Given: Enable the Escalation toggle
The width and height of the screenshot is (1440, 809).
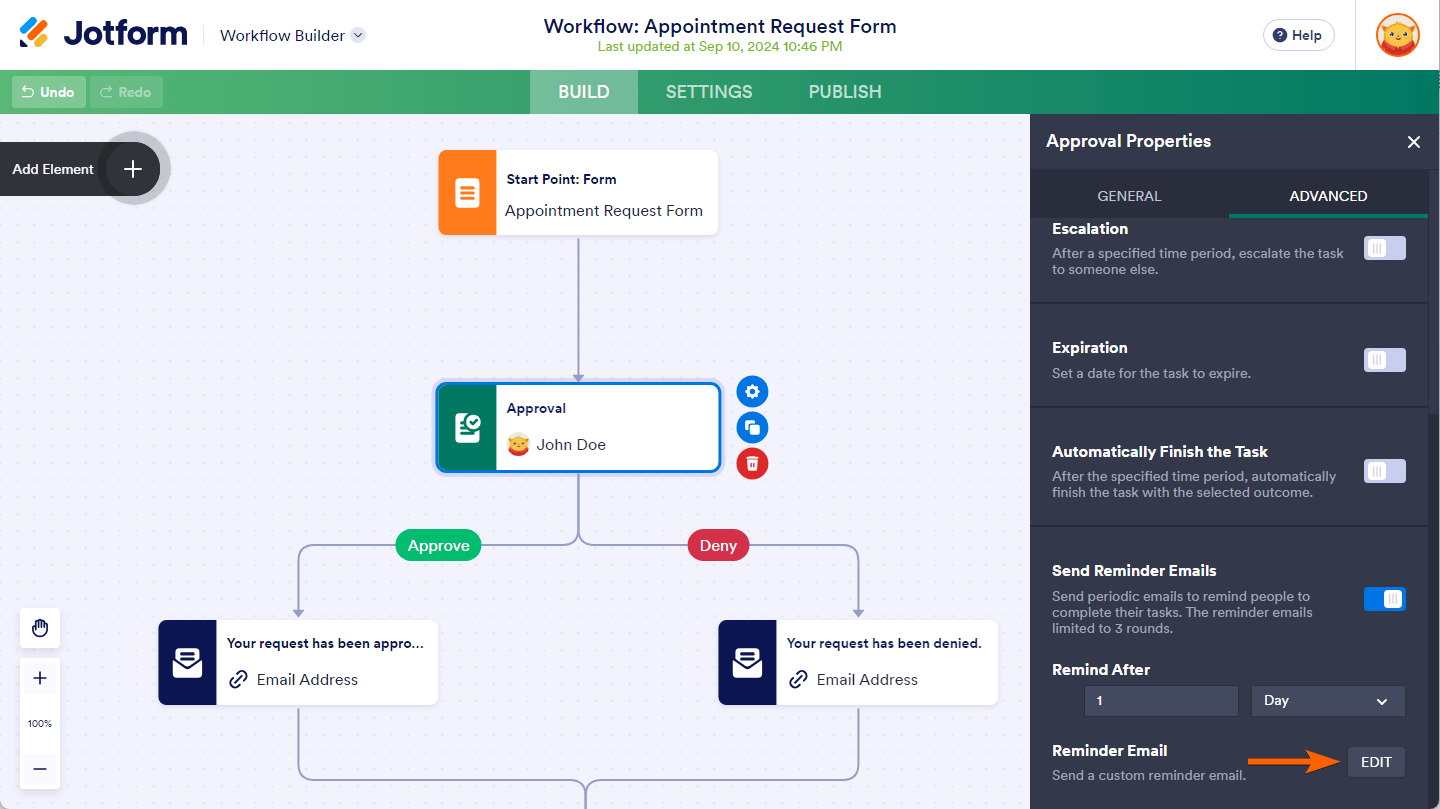Looking at the screenshot, I should tap(1385, 248).
